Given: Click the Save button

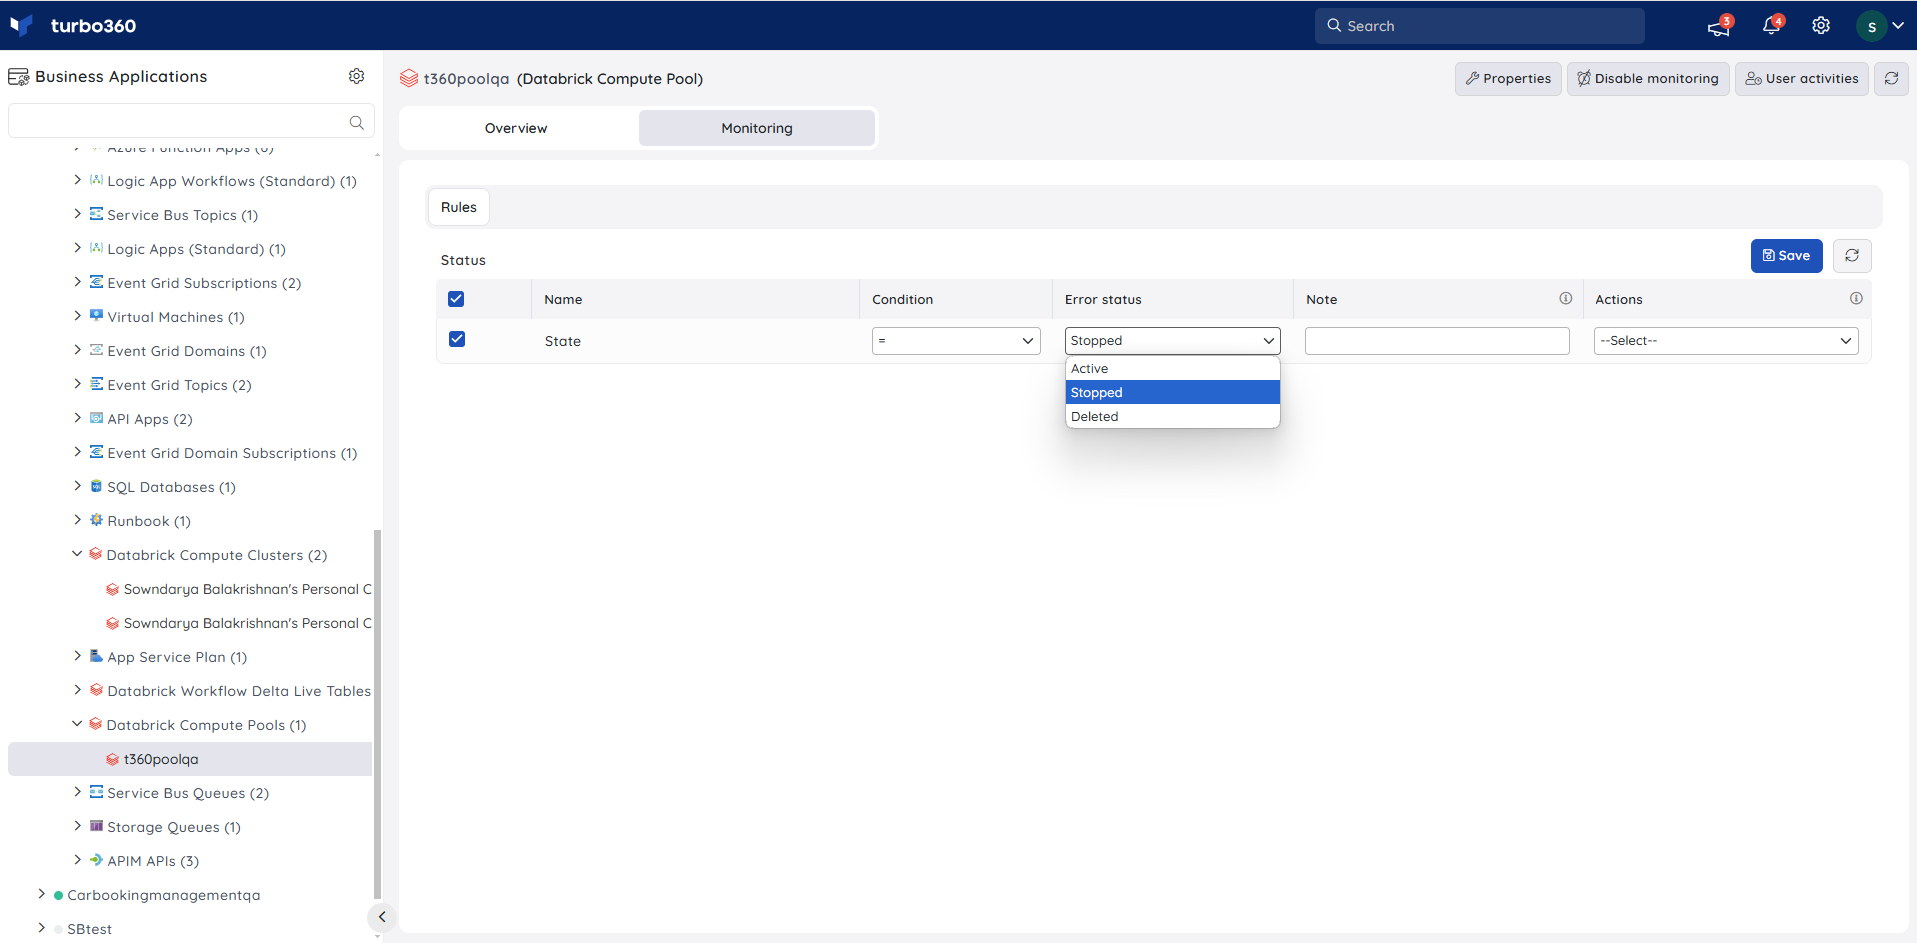Looking at the screenshot, I should point(1786,255).
